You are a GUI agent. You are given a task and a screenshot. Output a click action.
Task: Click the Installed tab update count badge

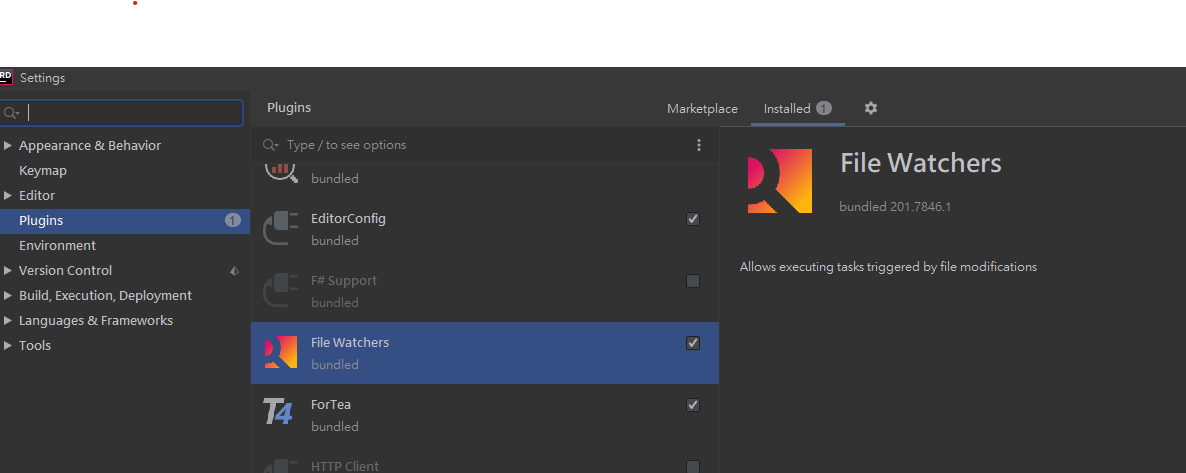[x=824, y=108]
